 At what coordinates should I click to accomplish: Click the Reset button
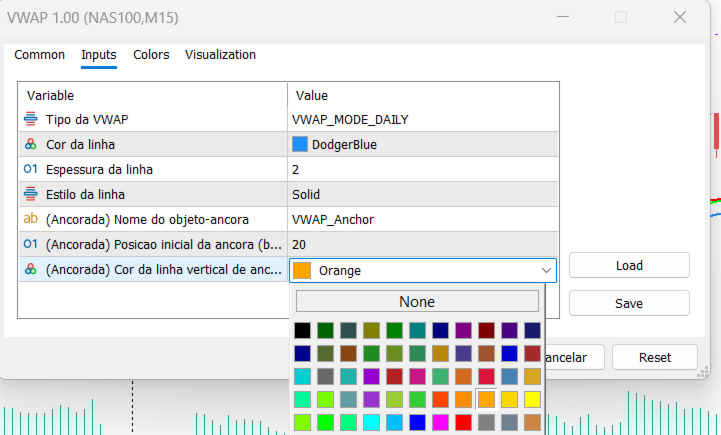click(x=655, y=357)
